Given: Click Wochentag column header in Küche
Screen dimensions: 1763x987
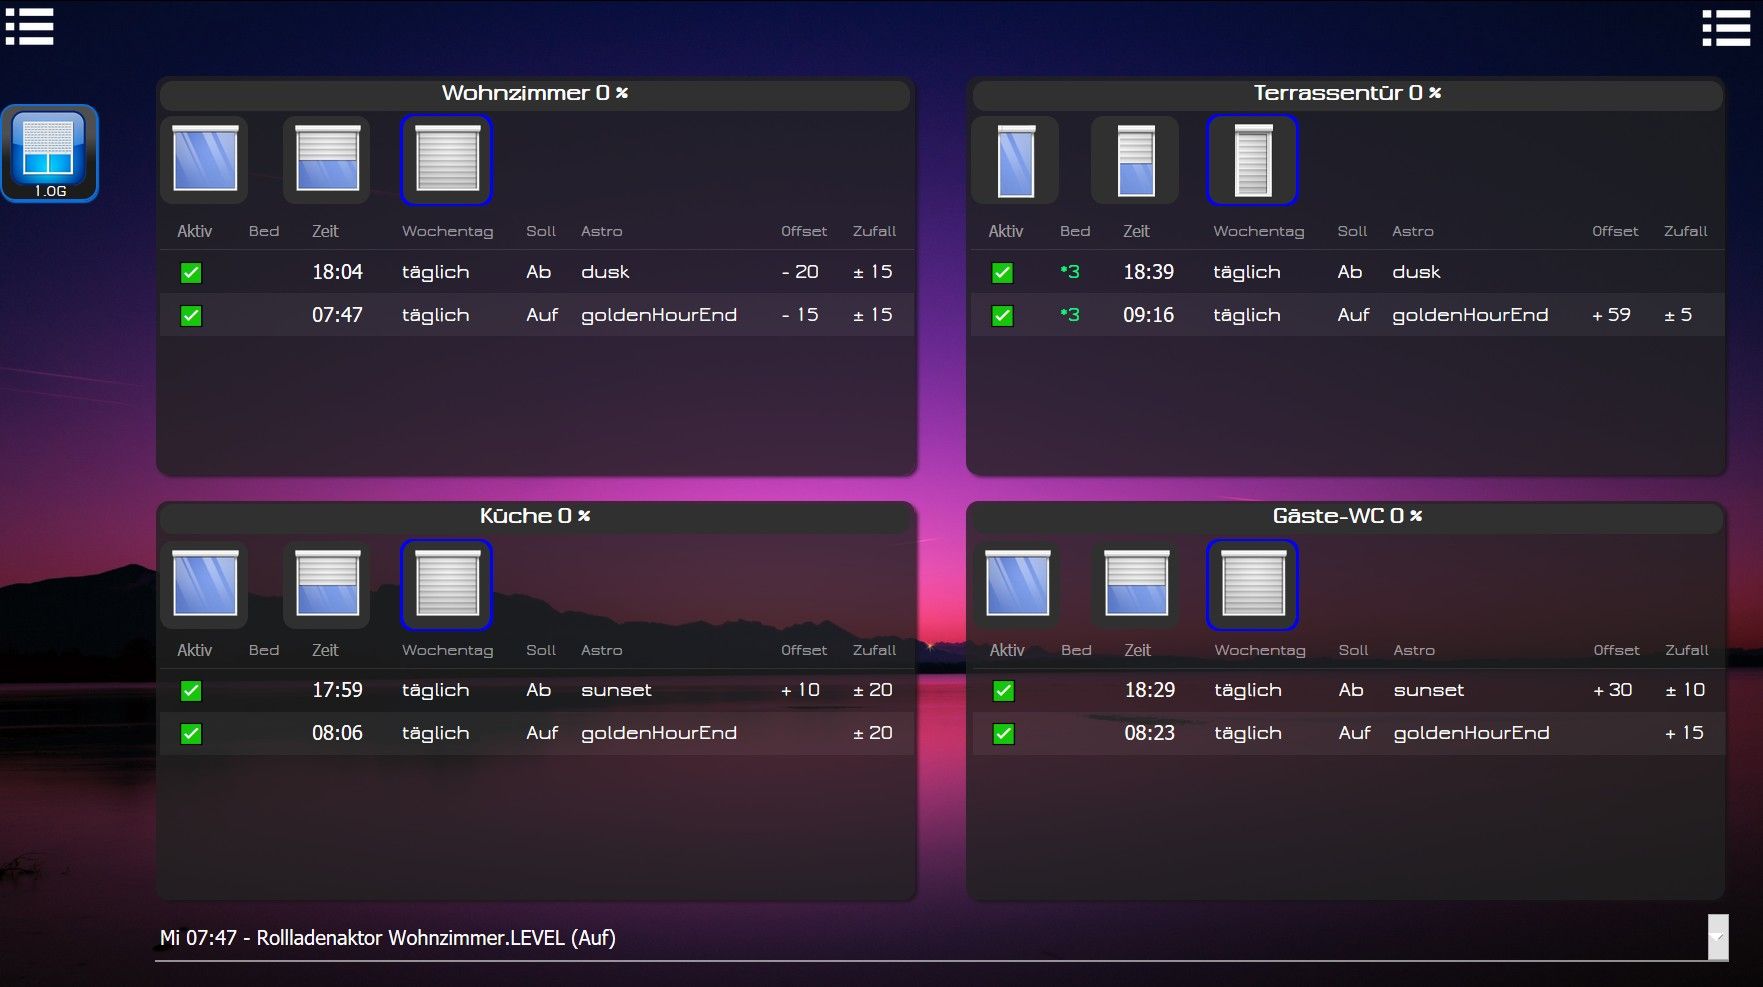Looking at the screenshot, I should pos(448,650).
